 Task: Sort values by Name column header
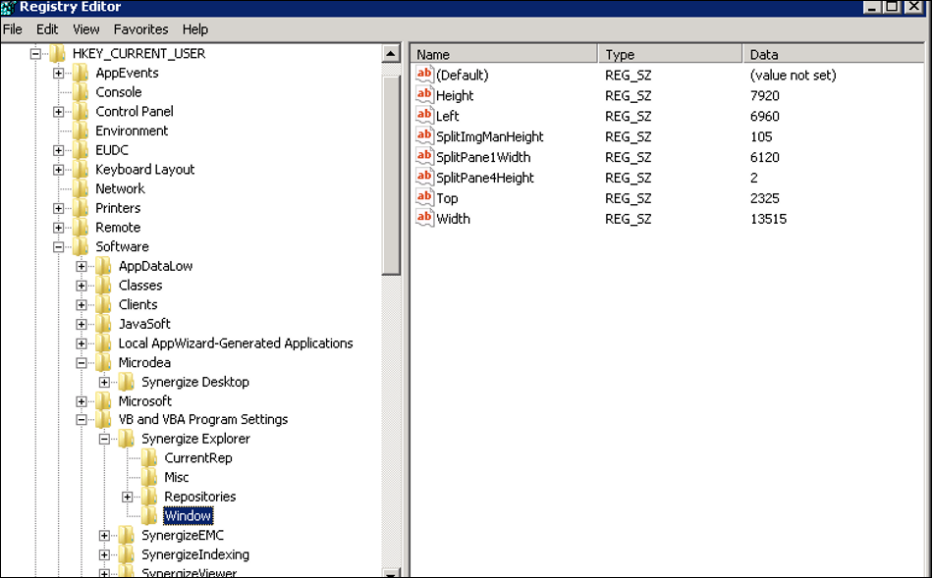[x=504, y=54]
